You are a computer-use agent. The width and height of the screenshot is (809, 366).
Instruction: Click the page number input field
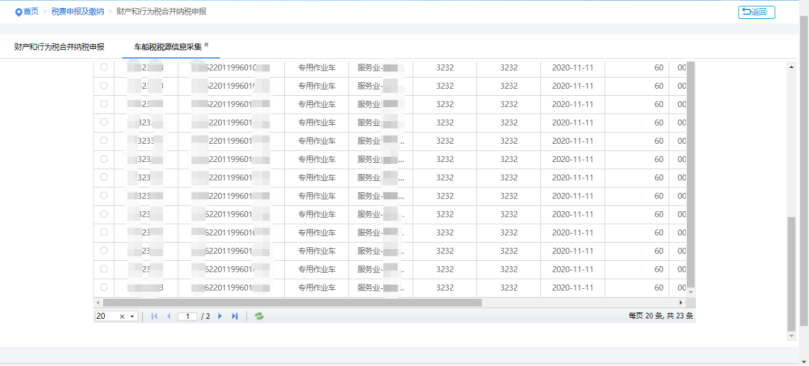(187, 316)
